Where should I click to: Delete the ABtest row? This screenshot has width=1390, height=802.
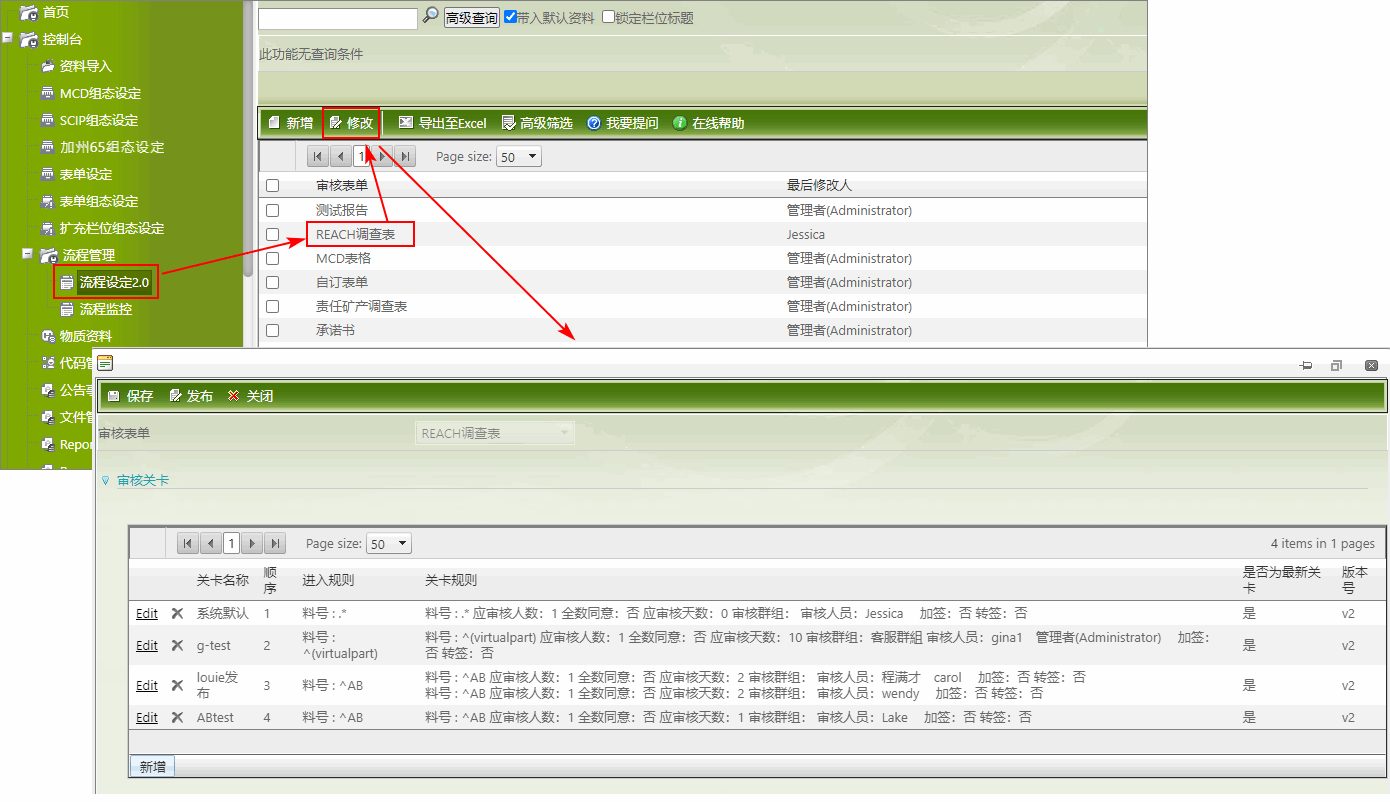pos(177,718)
